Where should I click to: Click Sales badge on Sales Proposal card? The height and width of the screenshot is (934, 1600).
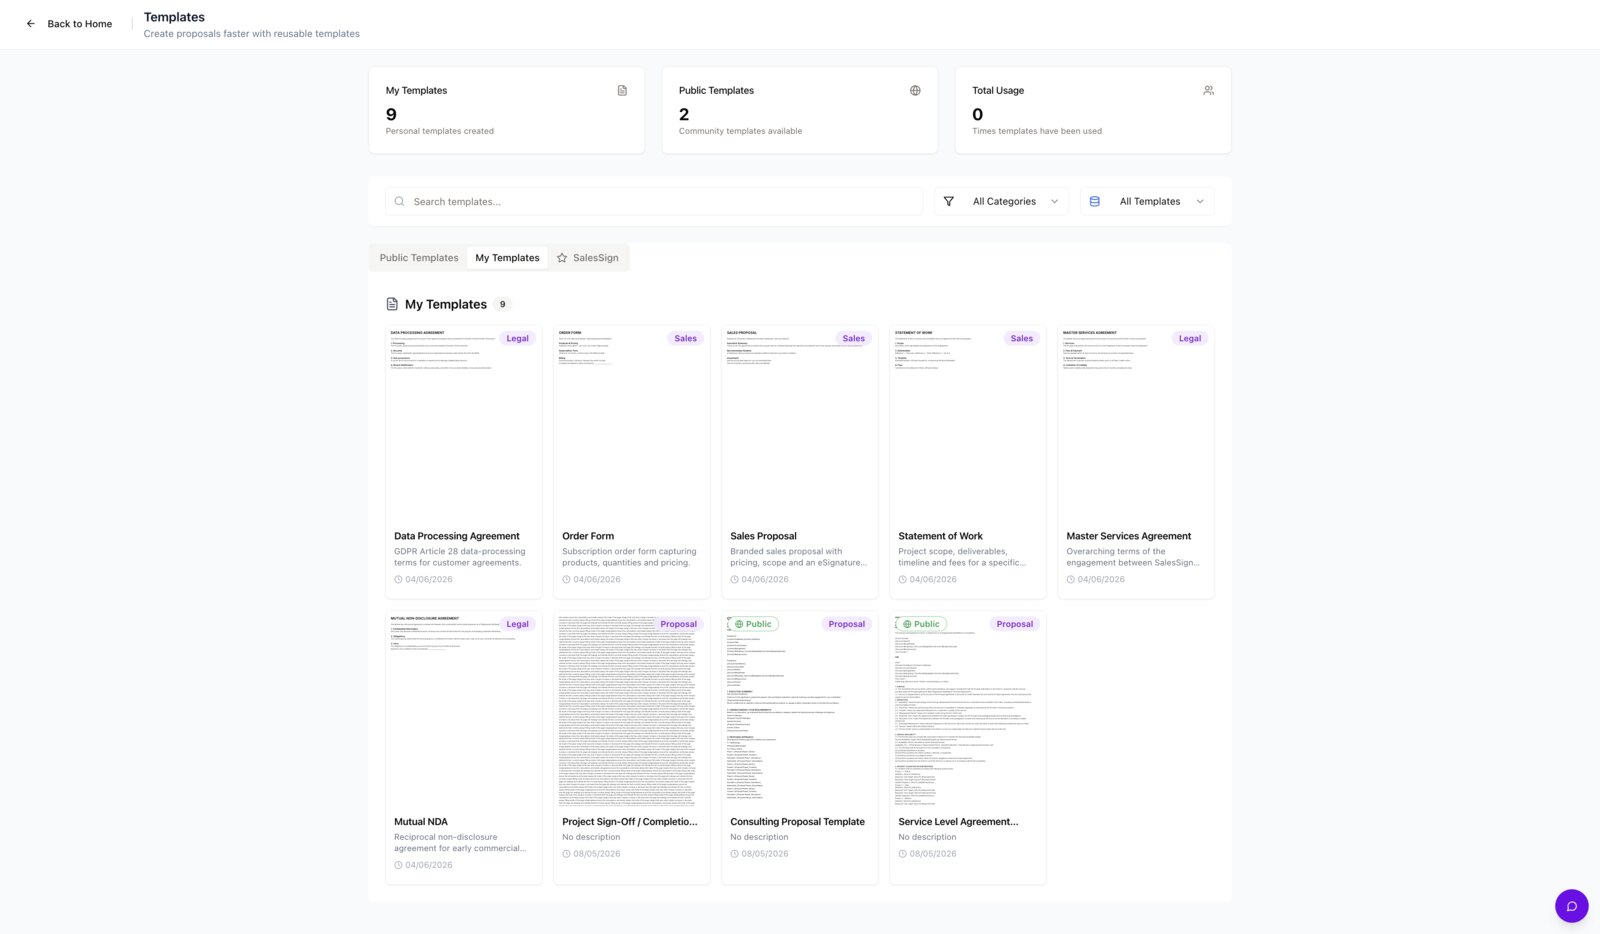[x=853, y=339]
